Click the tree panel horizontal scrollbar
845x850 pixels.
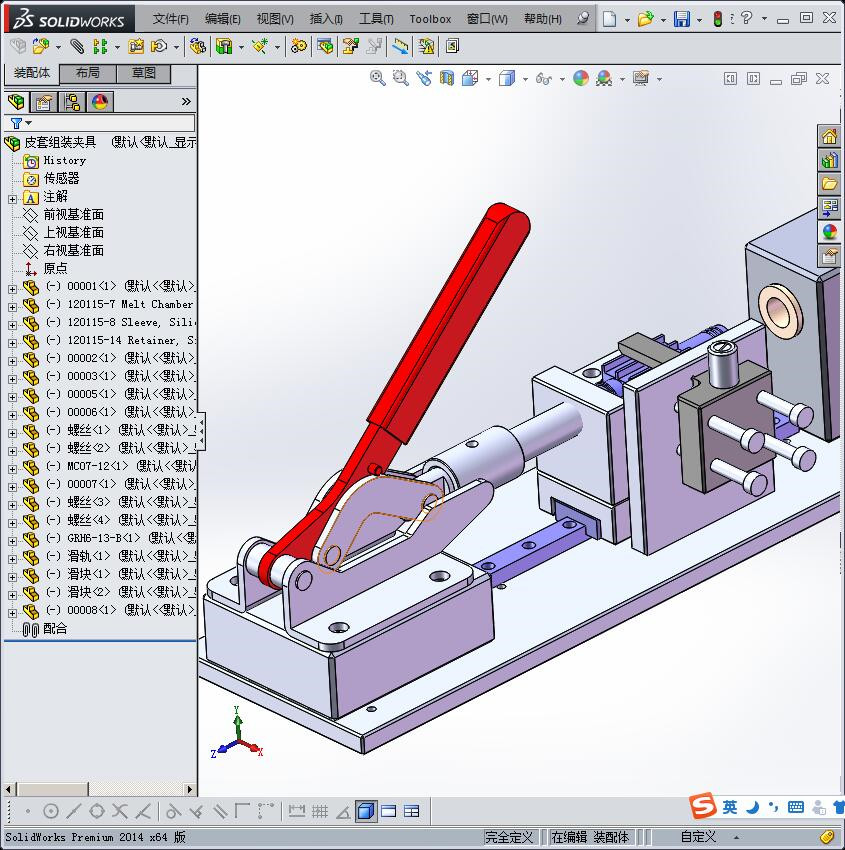99,789
